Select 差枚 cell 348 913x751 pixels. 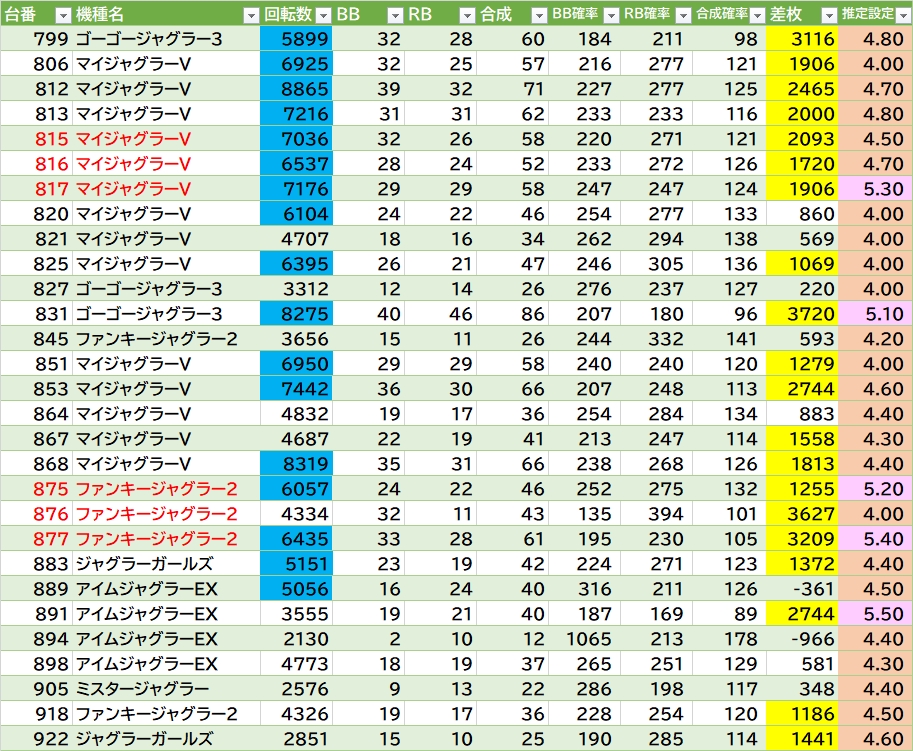tap(802, 690)
